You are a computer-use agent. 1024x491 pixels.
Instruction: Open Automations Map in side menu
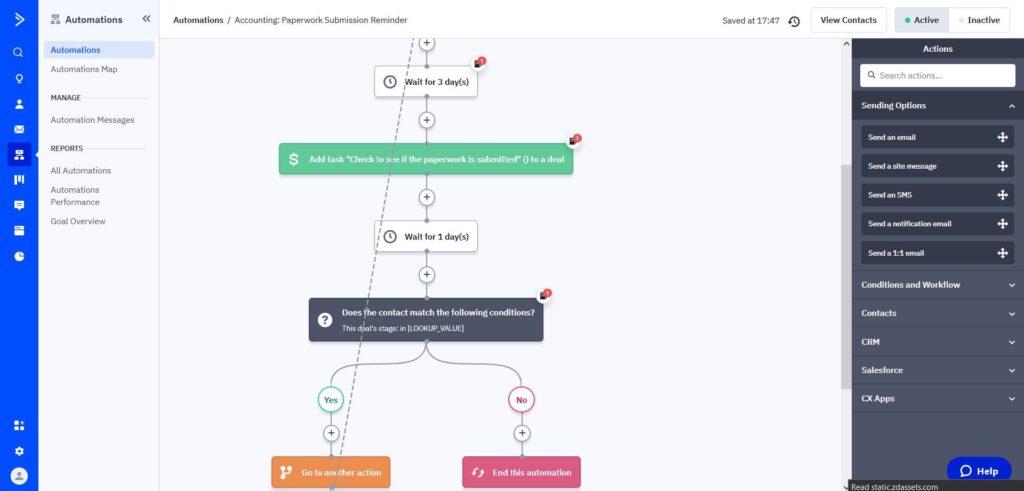pyautogui.click(x=84, y=69)
